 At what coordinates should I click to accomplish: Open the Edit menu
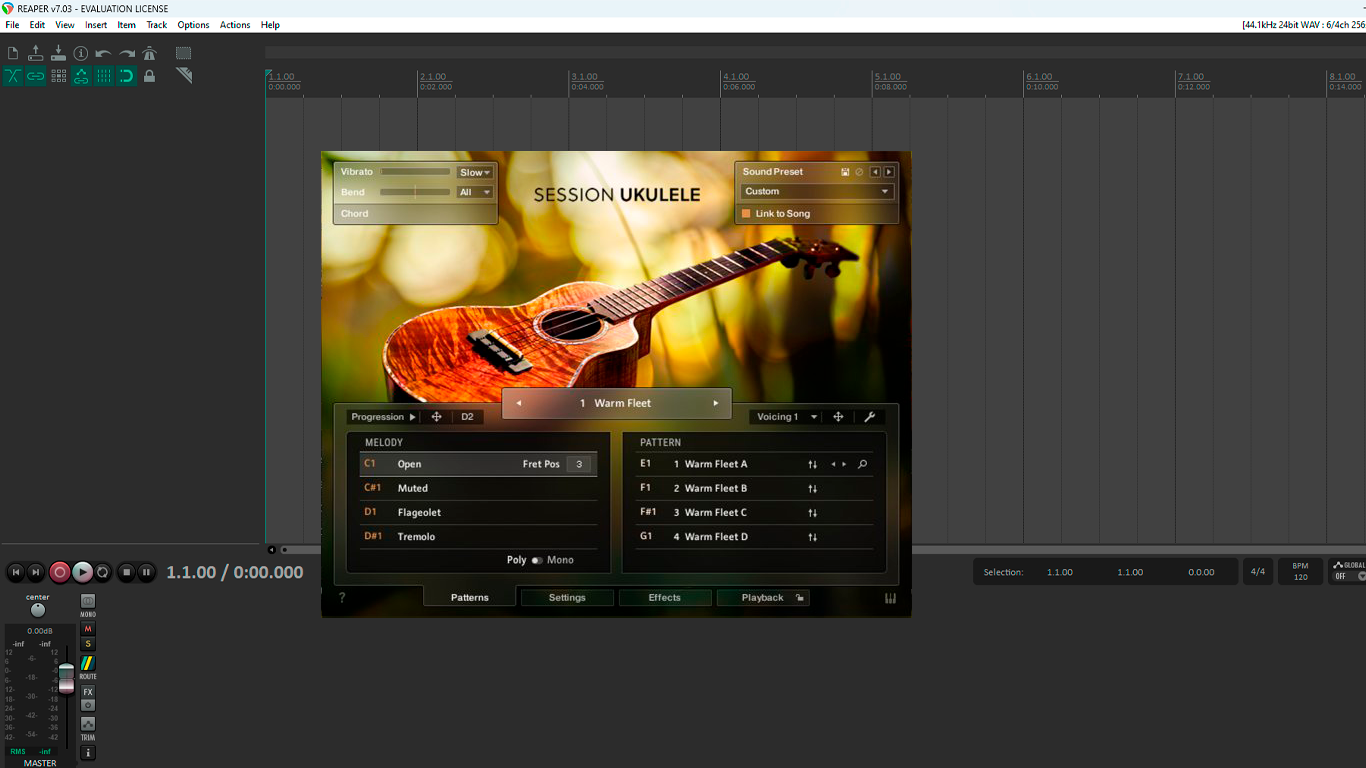point(37,25)
